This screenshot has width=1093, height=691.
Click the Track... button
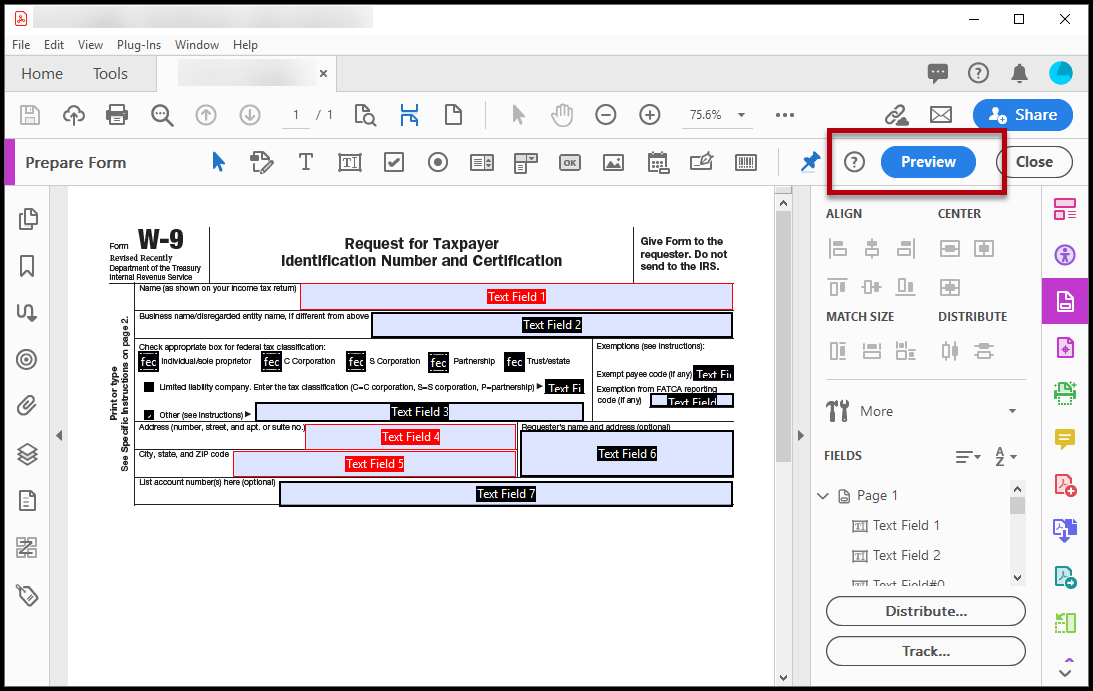point(926,651)
